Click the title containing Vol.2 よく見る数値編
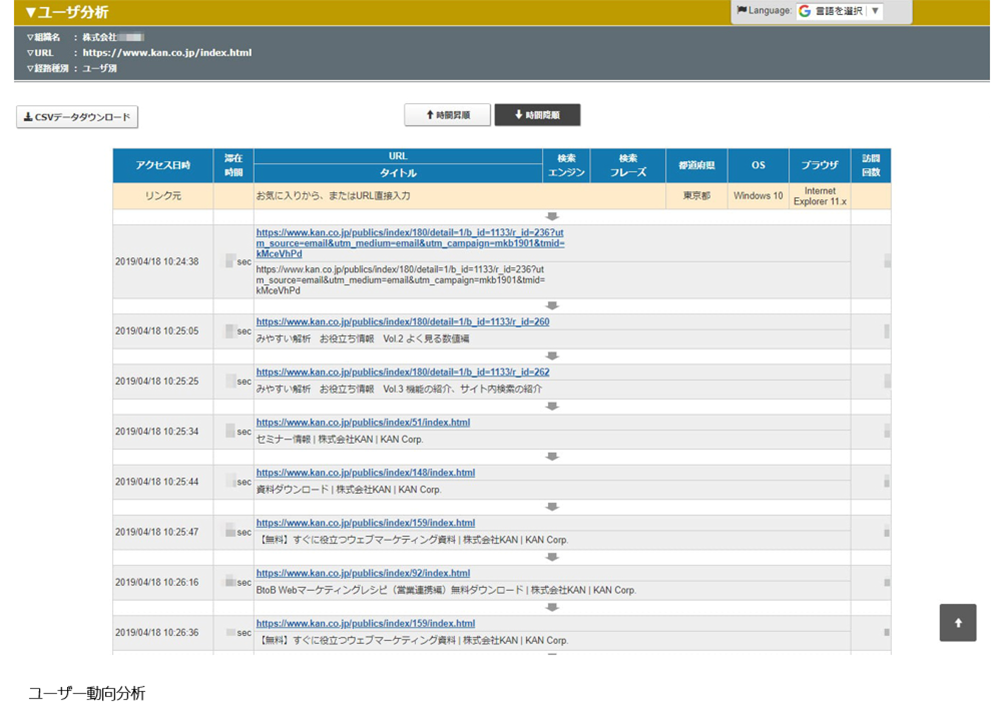 (362, 339)
